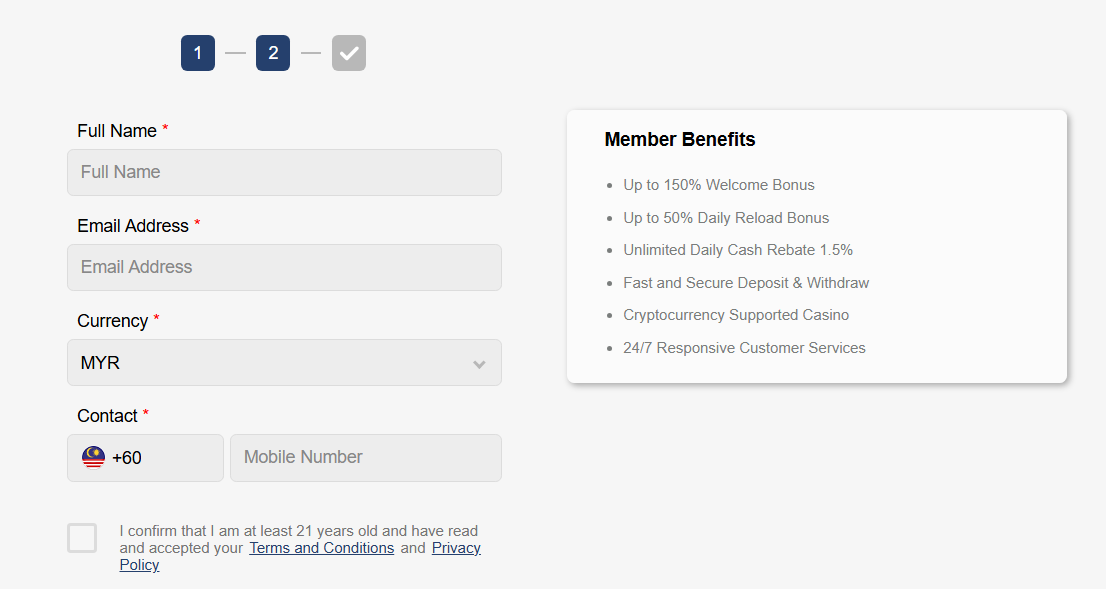
Task: Click the Malaysia flag icon
Action: 93,458
